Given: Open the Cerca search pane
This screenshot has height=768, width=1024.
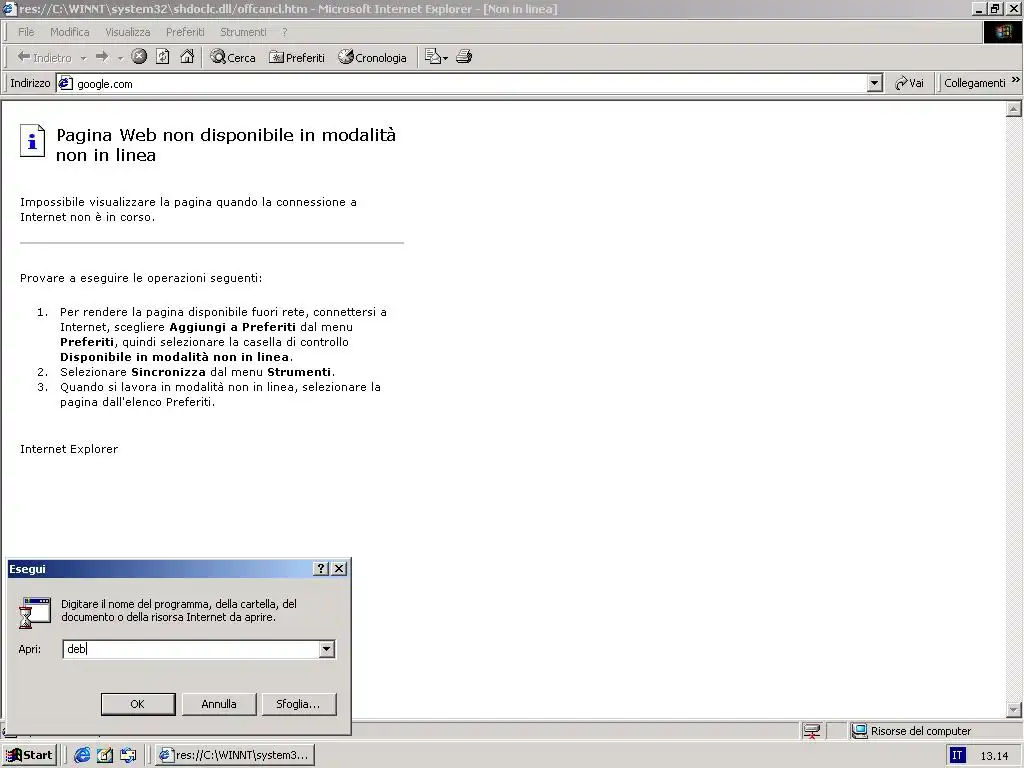Looking at the screenshot, I should [x=232, y=57].
